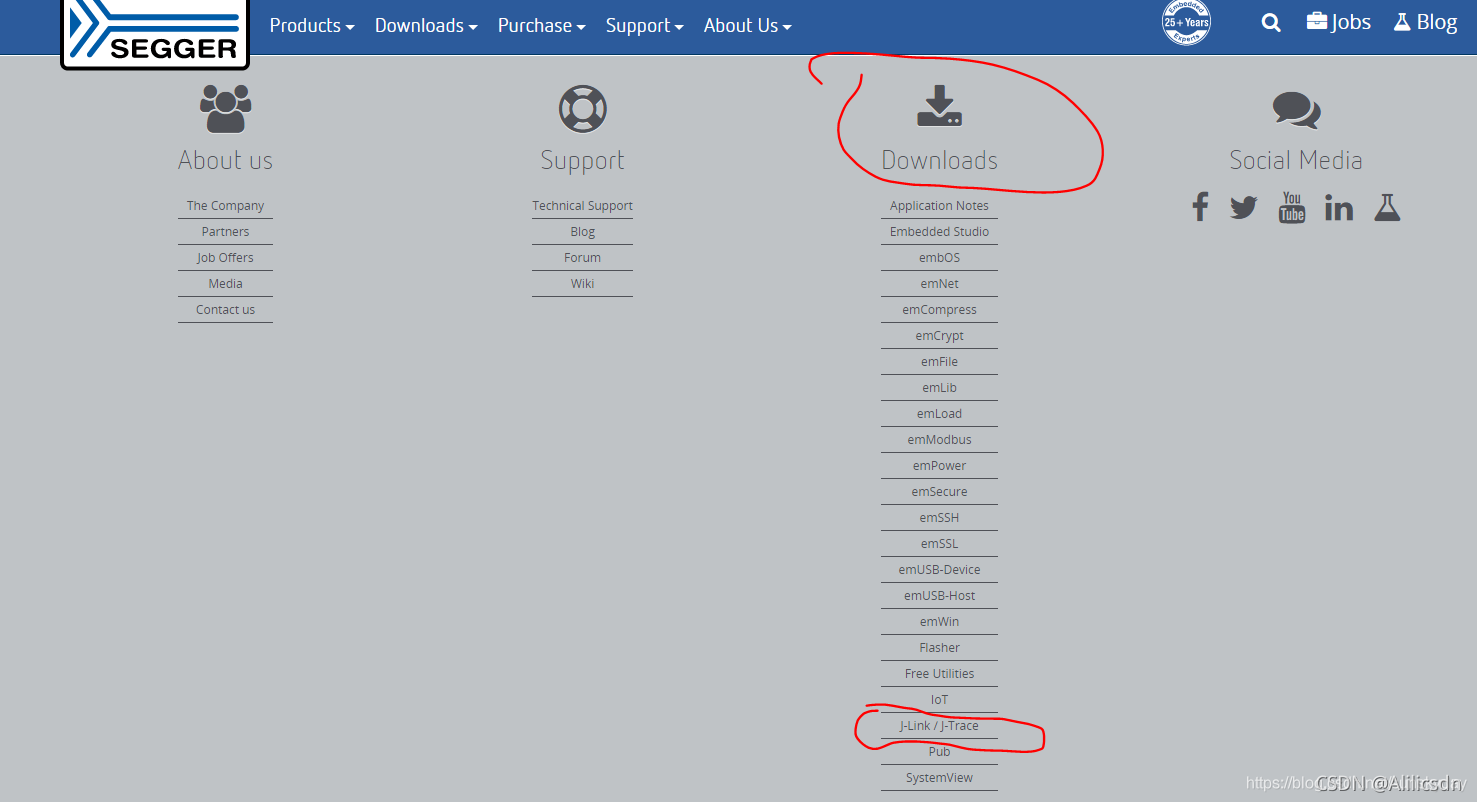Open the Blog link under Support
Image resolution: width=1477 pixels, height=802 pixels.
(x=582, y=232)
